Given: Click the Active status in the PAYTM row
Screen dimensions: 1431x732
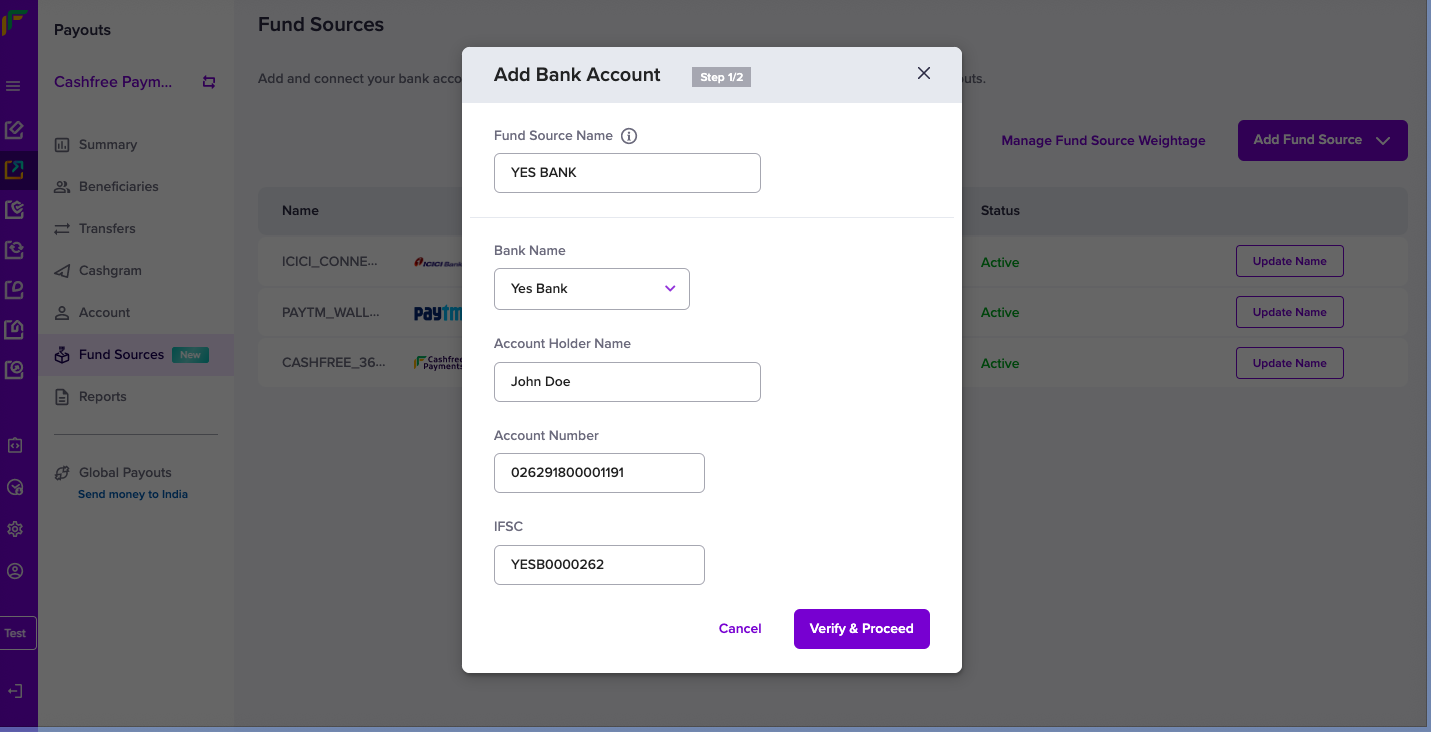Looking at the screenshot, I should (1000, 313).
